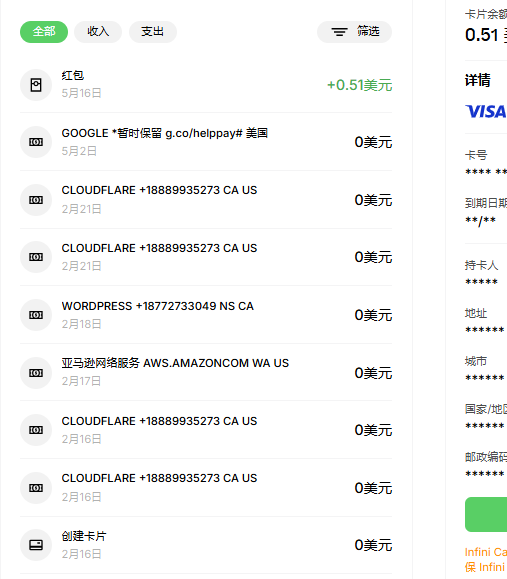Click the orange Infini Card notice text
This screenshot has width=507, height=579.
(x=486, y=559)
